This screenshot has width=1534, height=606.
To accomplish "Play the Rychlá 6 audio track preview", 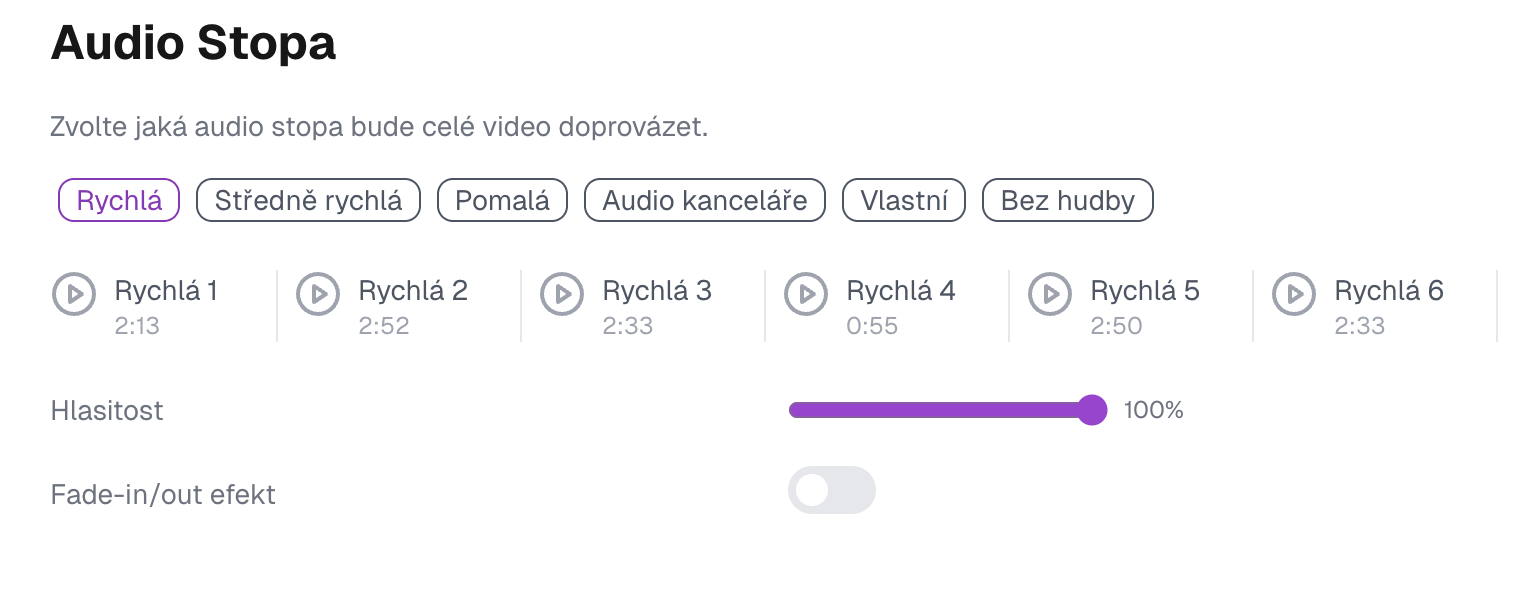I will point(1293,294).
